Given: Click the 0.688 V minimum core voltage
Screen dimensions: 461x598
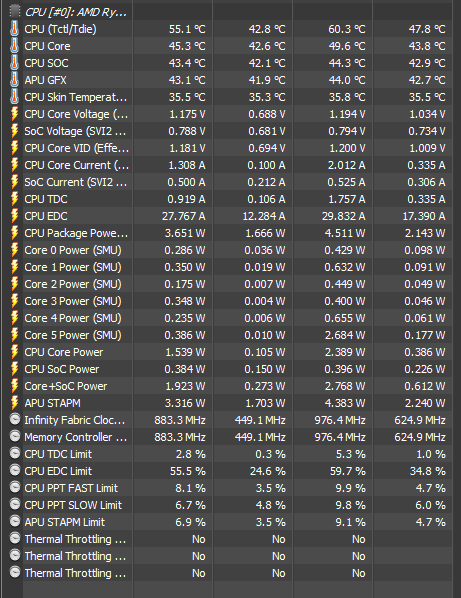Looking at the screenshot, I should pos(267,114).
